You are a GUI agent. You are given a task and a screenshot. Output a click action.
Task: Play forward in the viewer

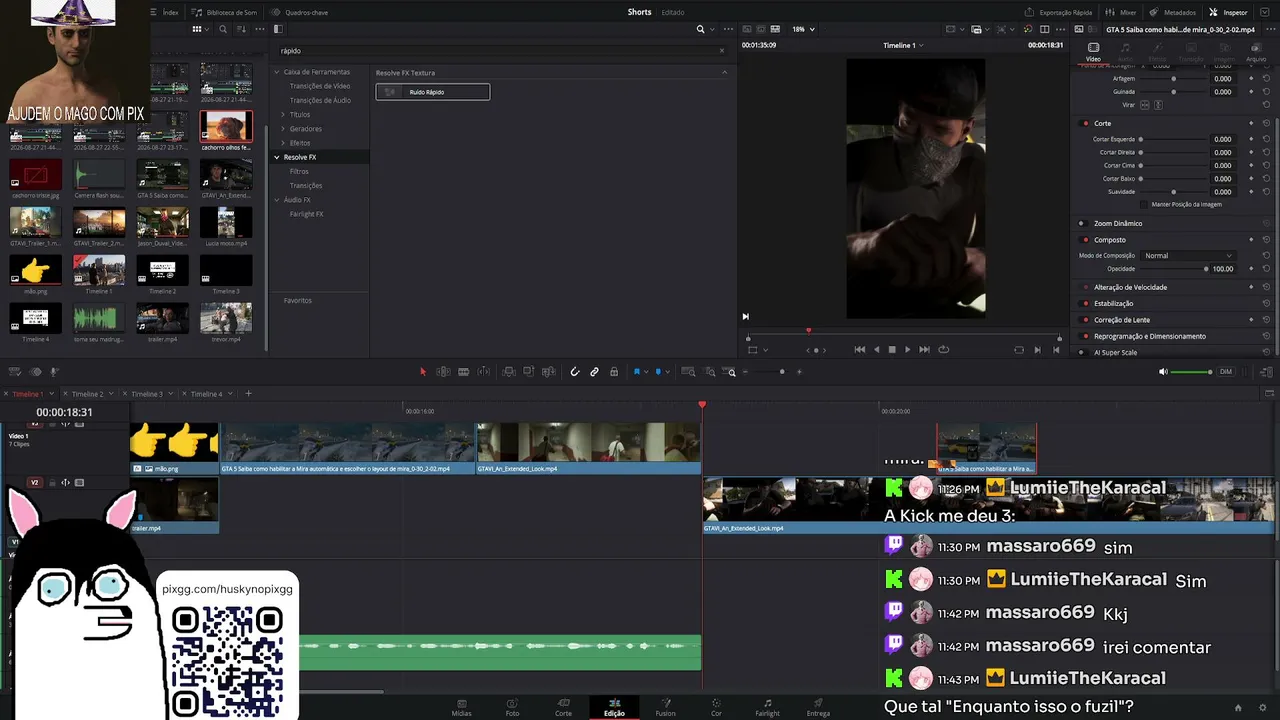tap(907, 350)
